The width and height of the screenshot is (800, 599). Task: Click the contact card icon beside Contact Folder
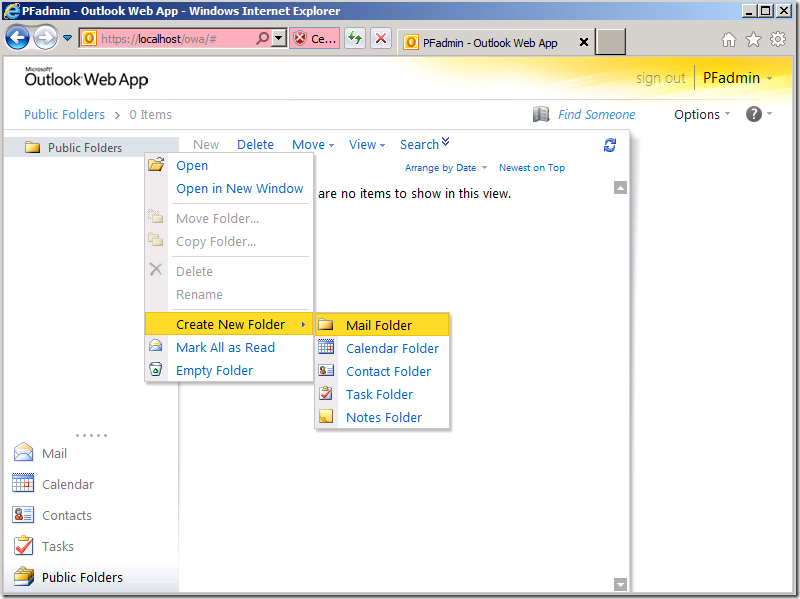click(326, 370)
